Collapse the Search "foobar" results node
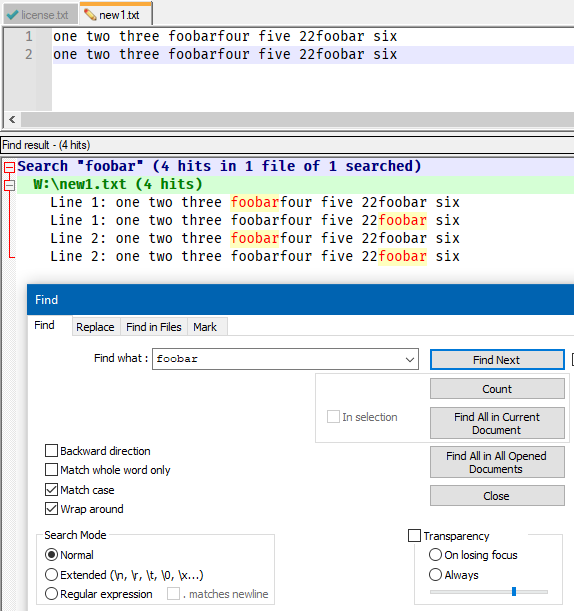 (9, 168)
